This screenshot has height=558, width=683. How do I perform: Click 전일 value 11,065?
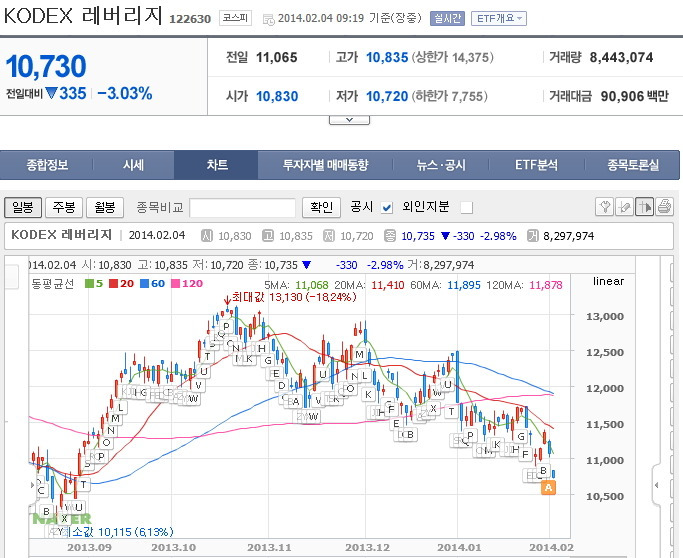277,57
